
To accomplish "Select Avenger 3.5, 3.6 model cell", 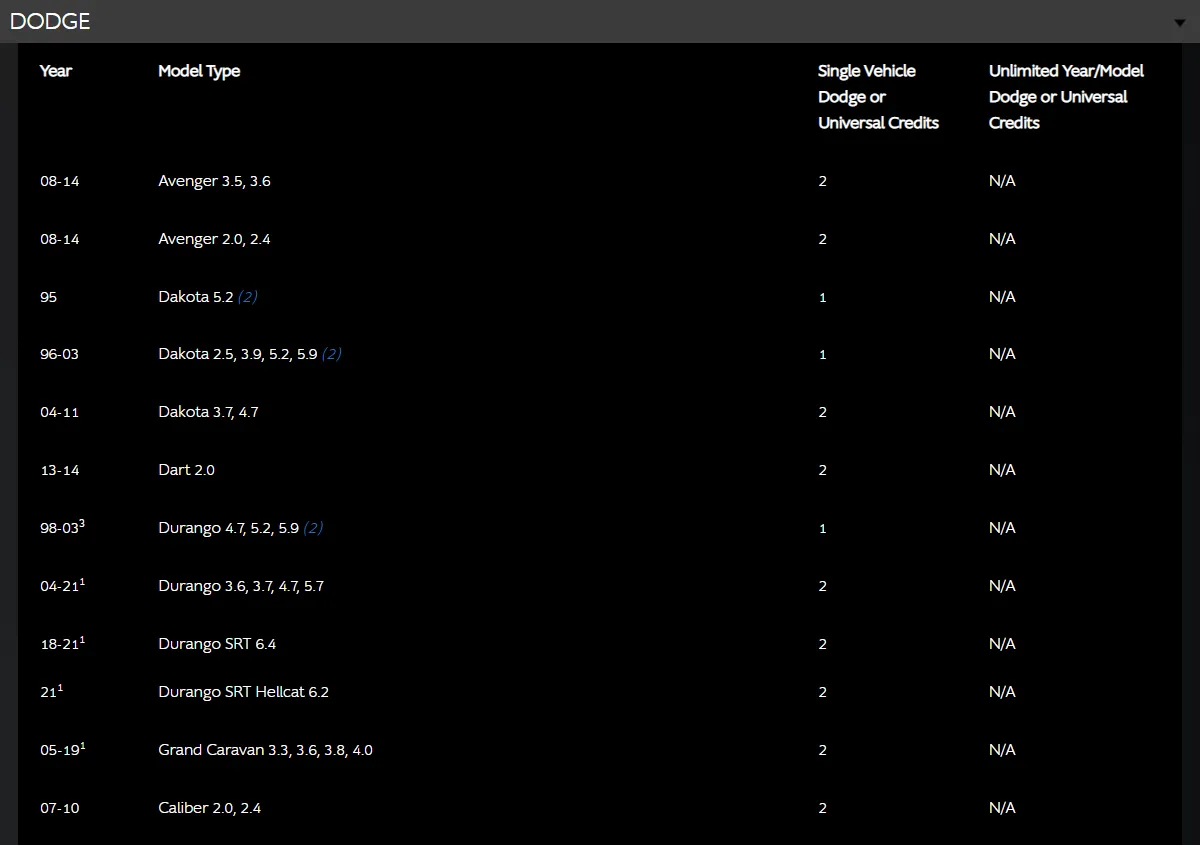I will click(x=214, y=181).
